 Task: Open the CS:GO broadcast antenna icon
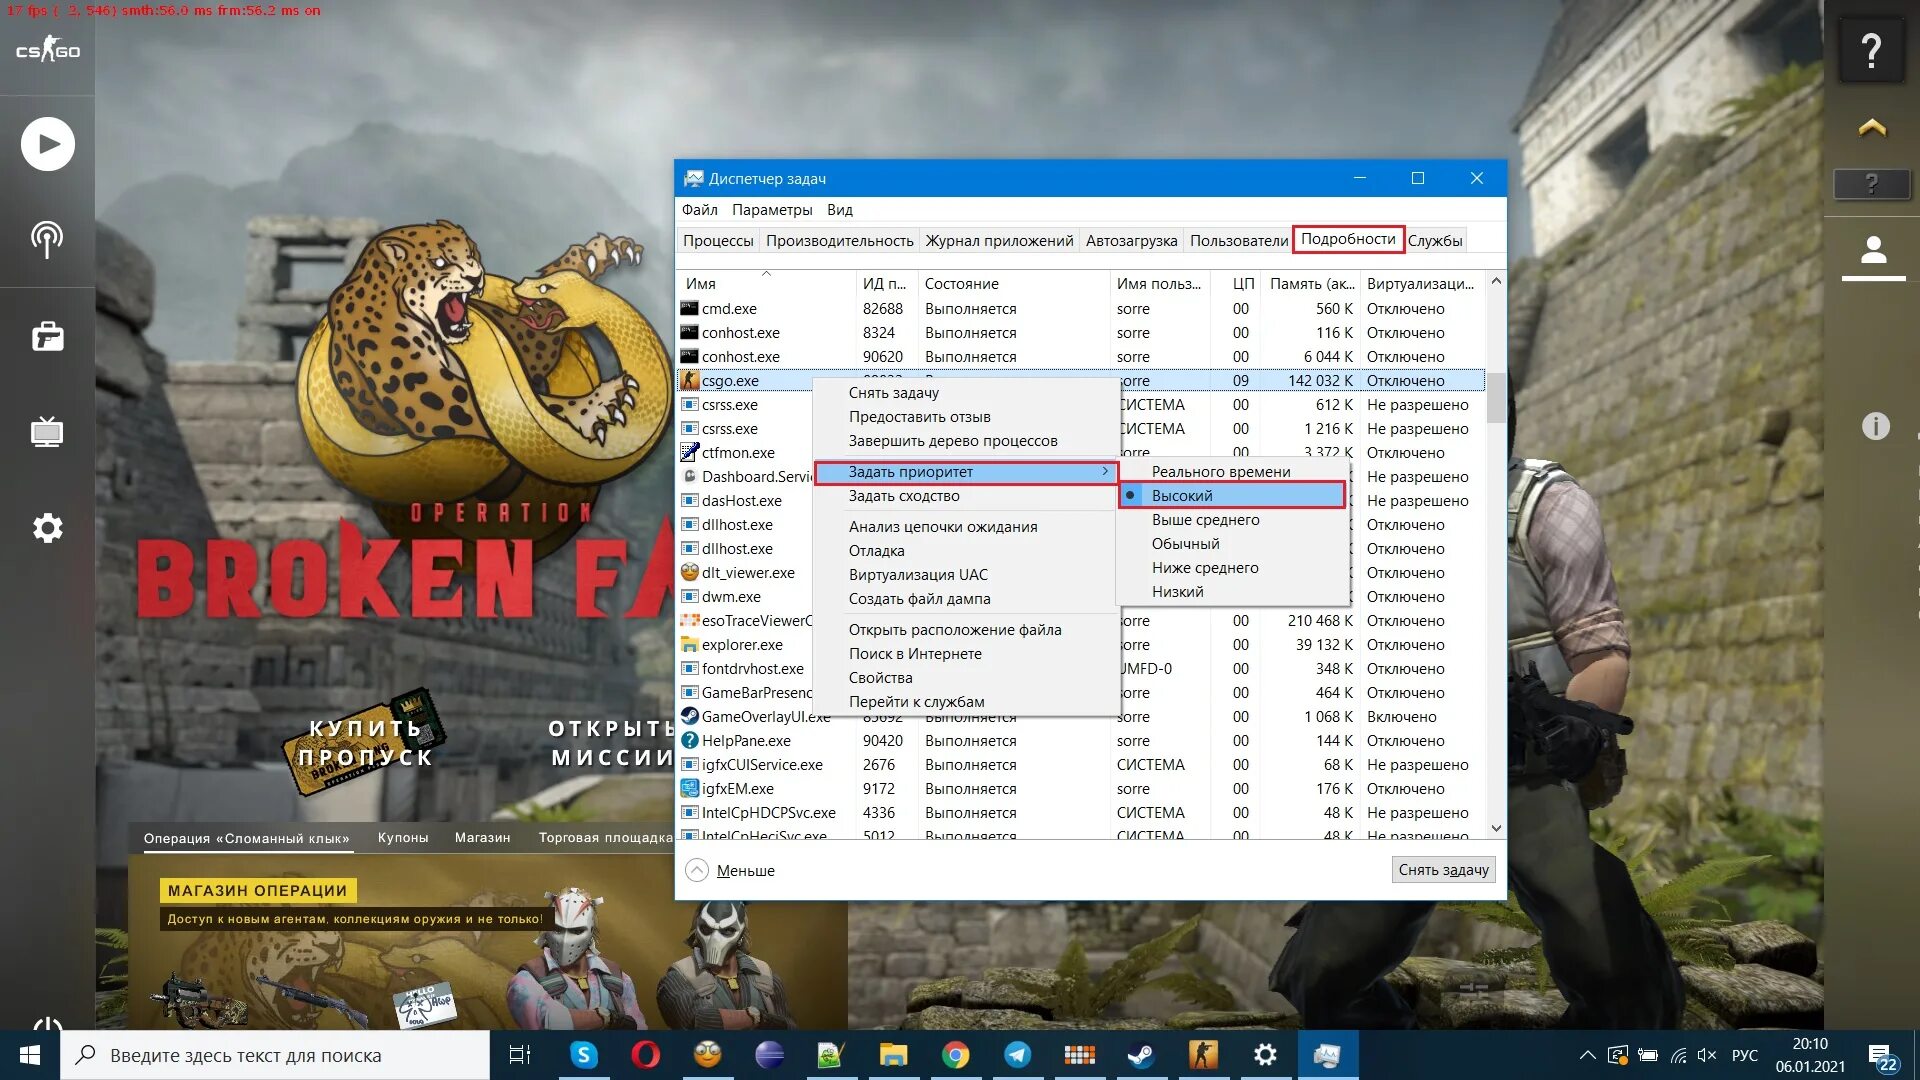coord(47,239)
